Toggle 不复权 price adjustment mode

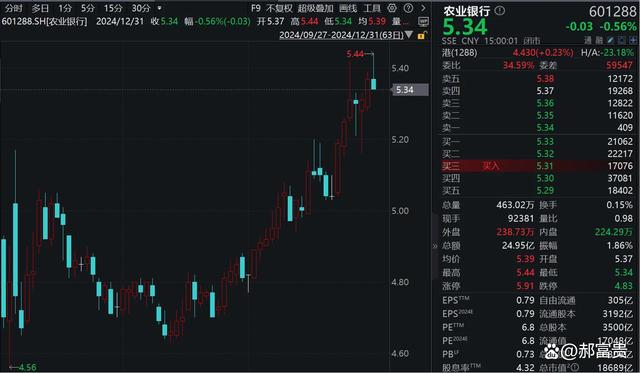click(x=280, y=8)
